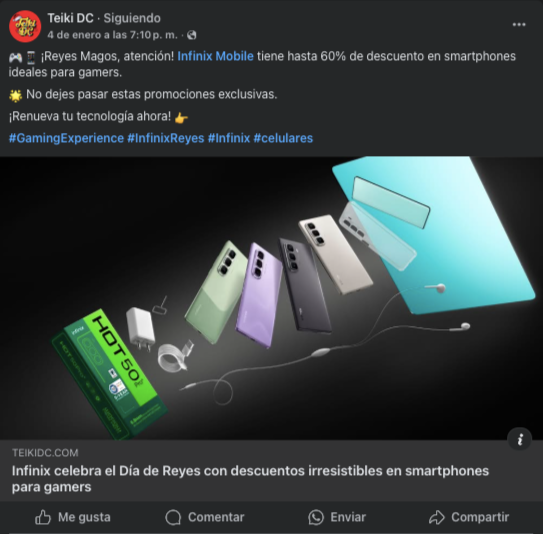Open the Teiki DC page name
The height and width of the screenshot is (534, 543).
tap(70, 18)
